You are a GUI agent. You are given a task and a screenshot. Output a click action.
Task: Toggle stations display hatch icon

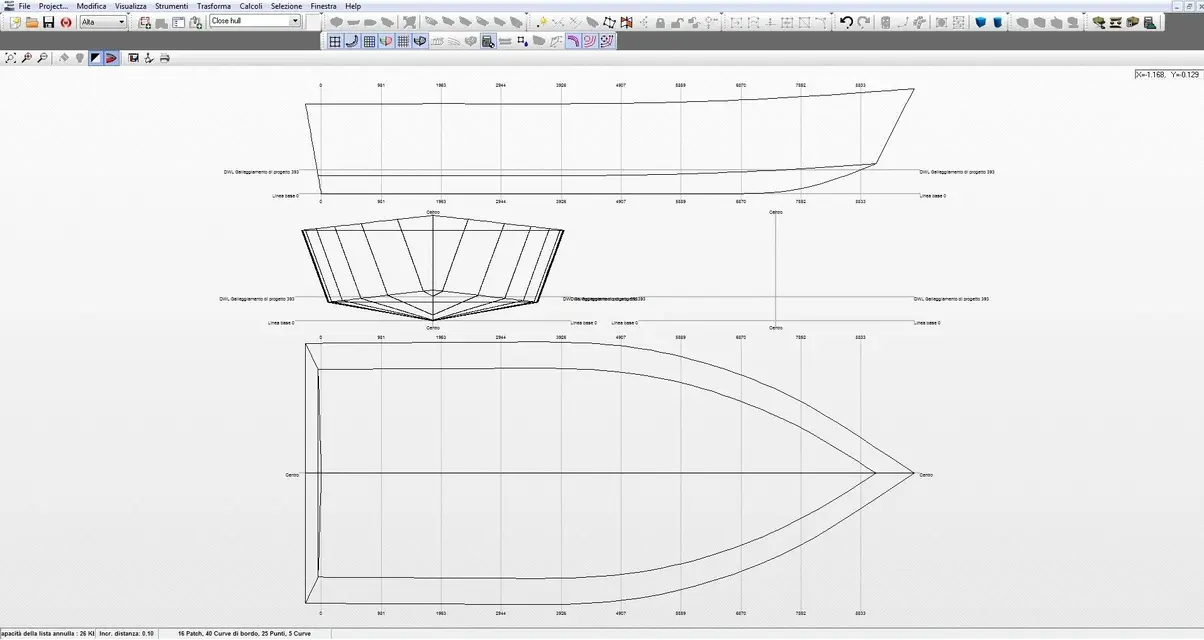403,41
